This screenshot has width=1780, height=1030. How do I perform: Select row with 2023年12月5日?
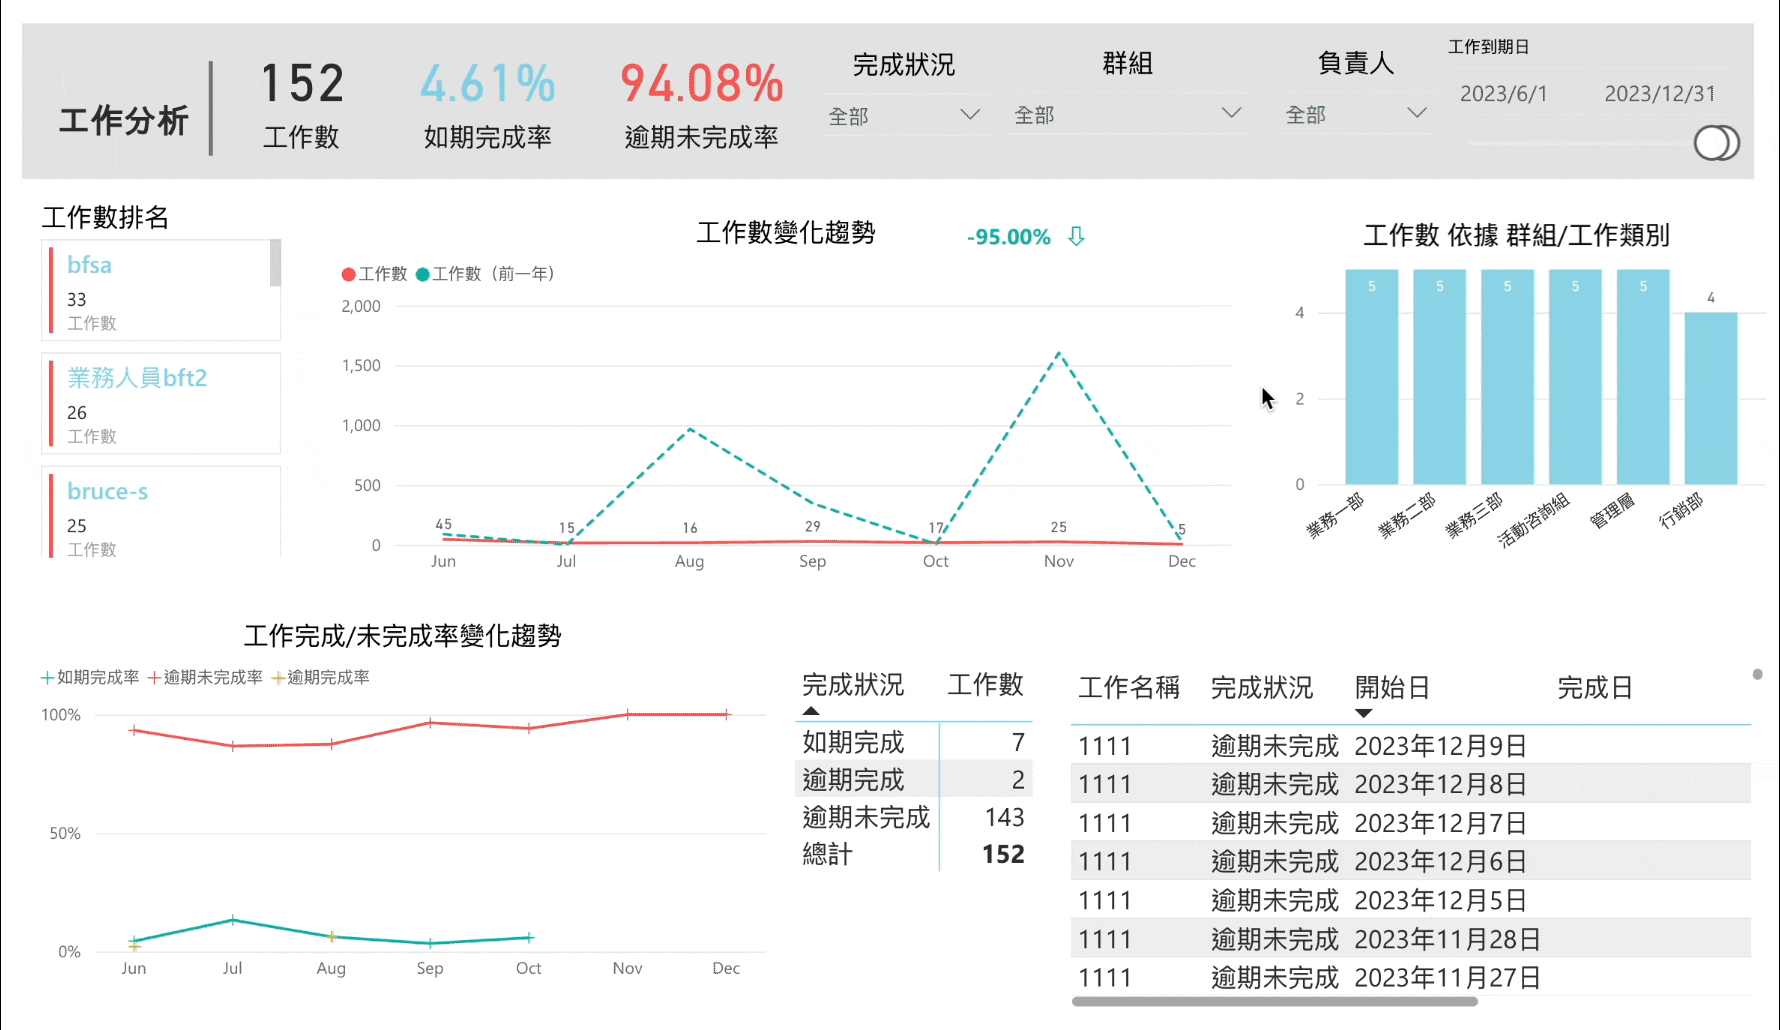1411,900
